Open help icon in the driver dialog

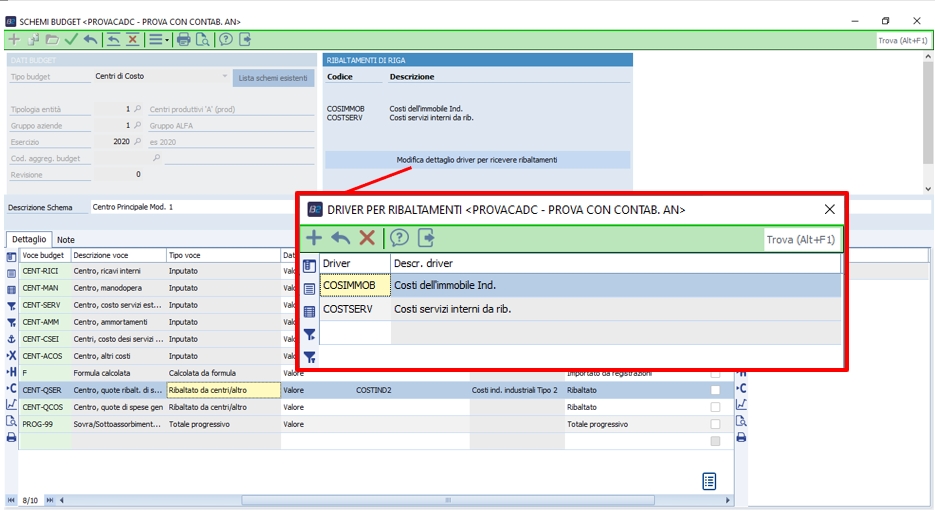click(x=399, y=238)
